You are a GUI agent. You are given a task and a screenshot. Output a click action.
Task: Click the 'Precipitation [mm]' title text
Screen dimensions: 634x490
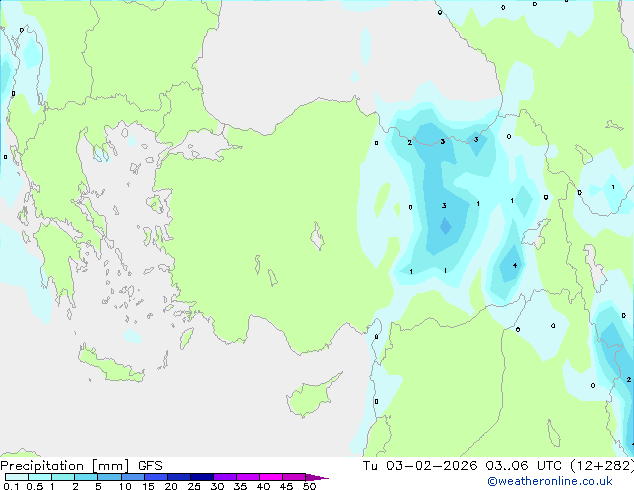(65, 466)
